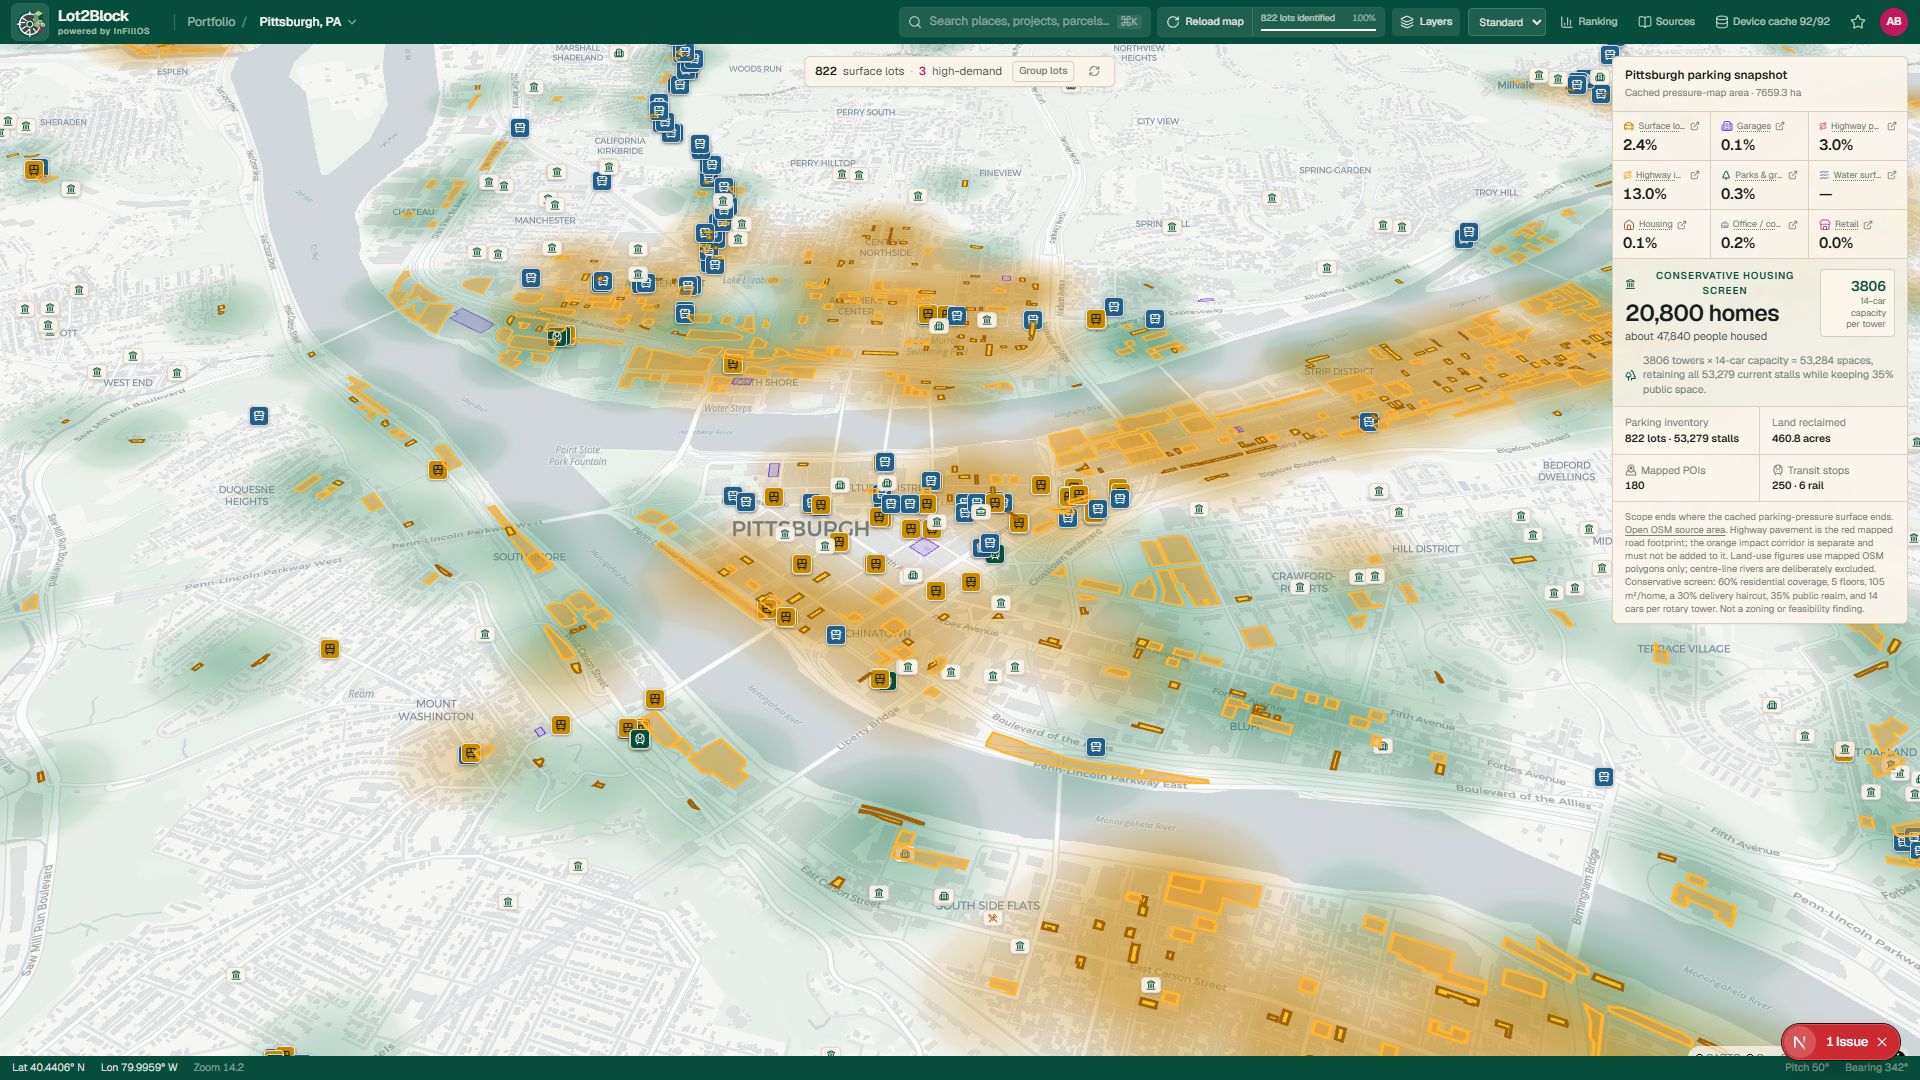This screenshot has width=1920, height=1080.
Task: Open external link for Office / commercial stat
Action: click(1793, 224)
